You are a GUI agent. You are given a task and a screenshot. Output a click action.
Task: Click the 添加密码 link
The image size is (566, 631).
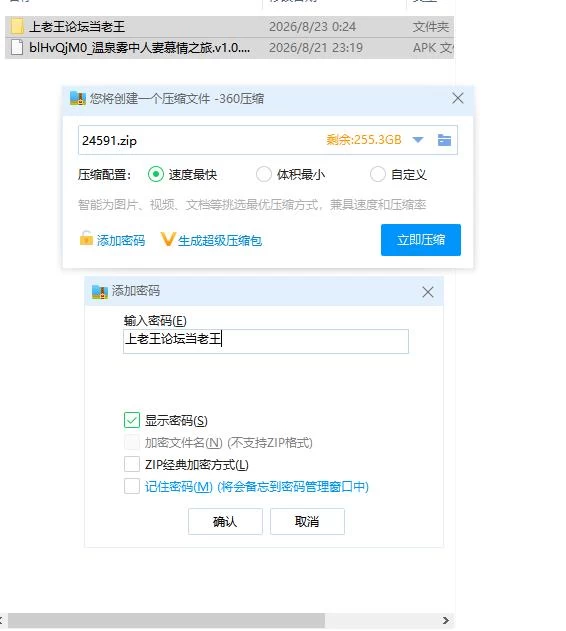tap(121, 241)
